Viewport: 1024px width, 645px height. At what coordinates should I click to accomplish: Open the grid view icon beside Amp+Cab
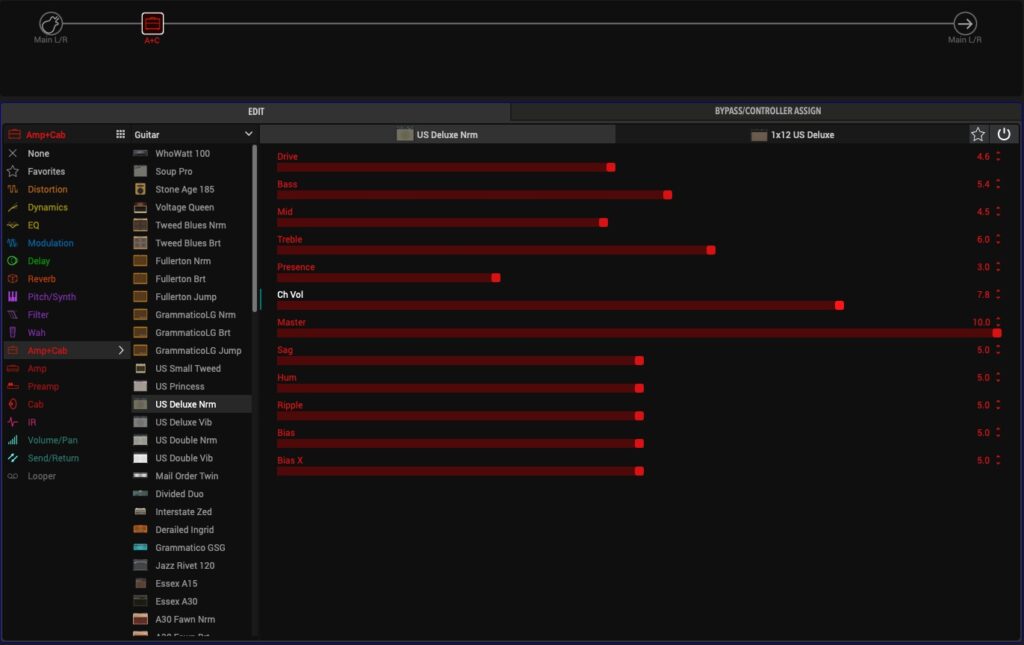[x=121, y=134]
